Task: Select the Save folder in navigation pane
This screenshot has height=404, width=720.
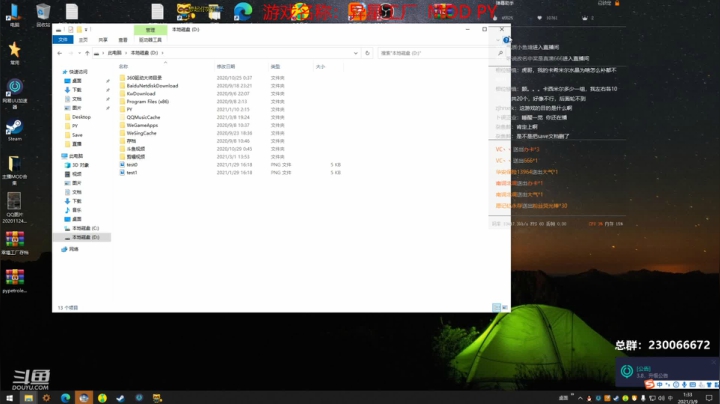Action: 77,135
